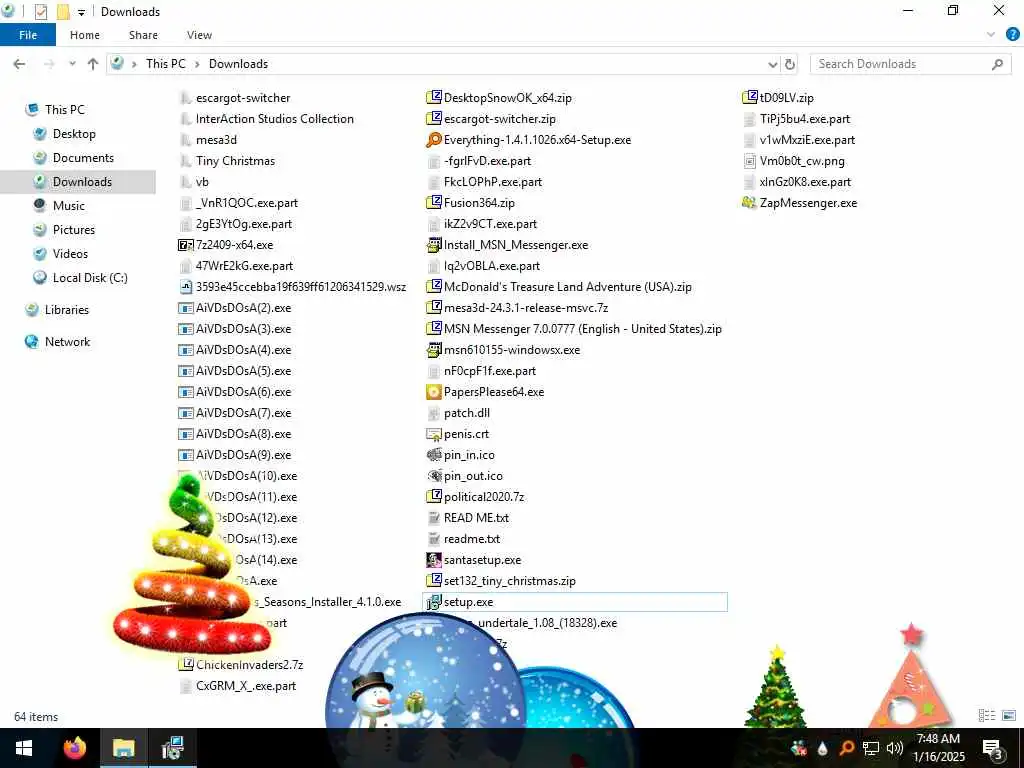Select the pin_out.ico icon

tap(434, 476)
